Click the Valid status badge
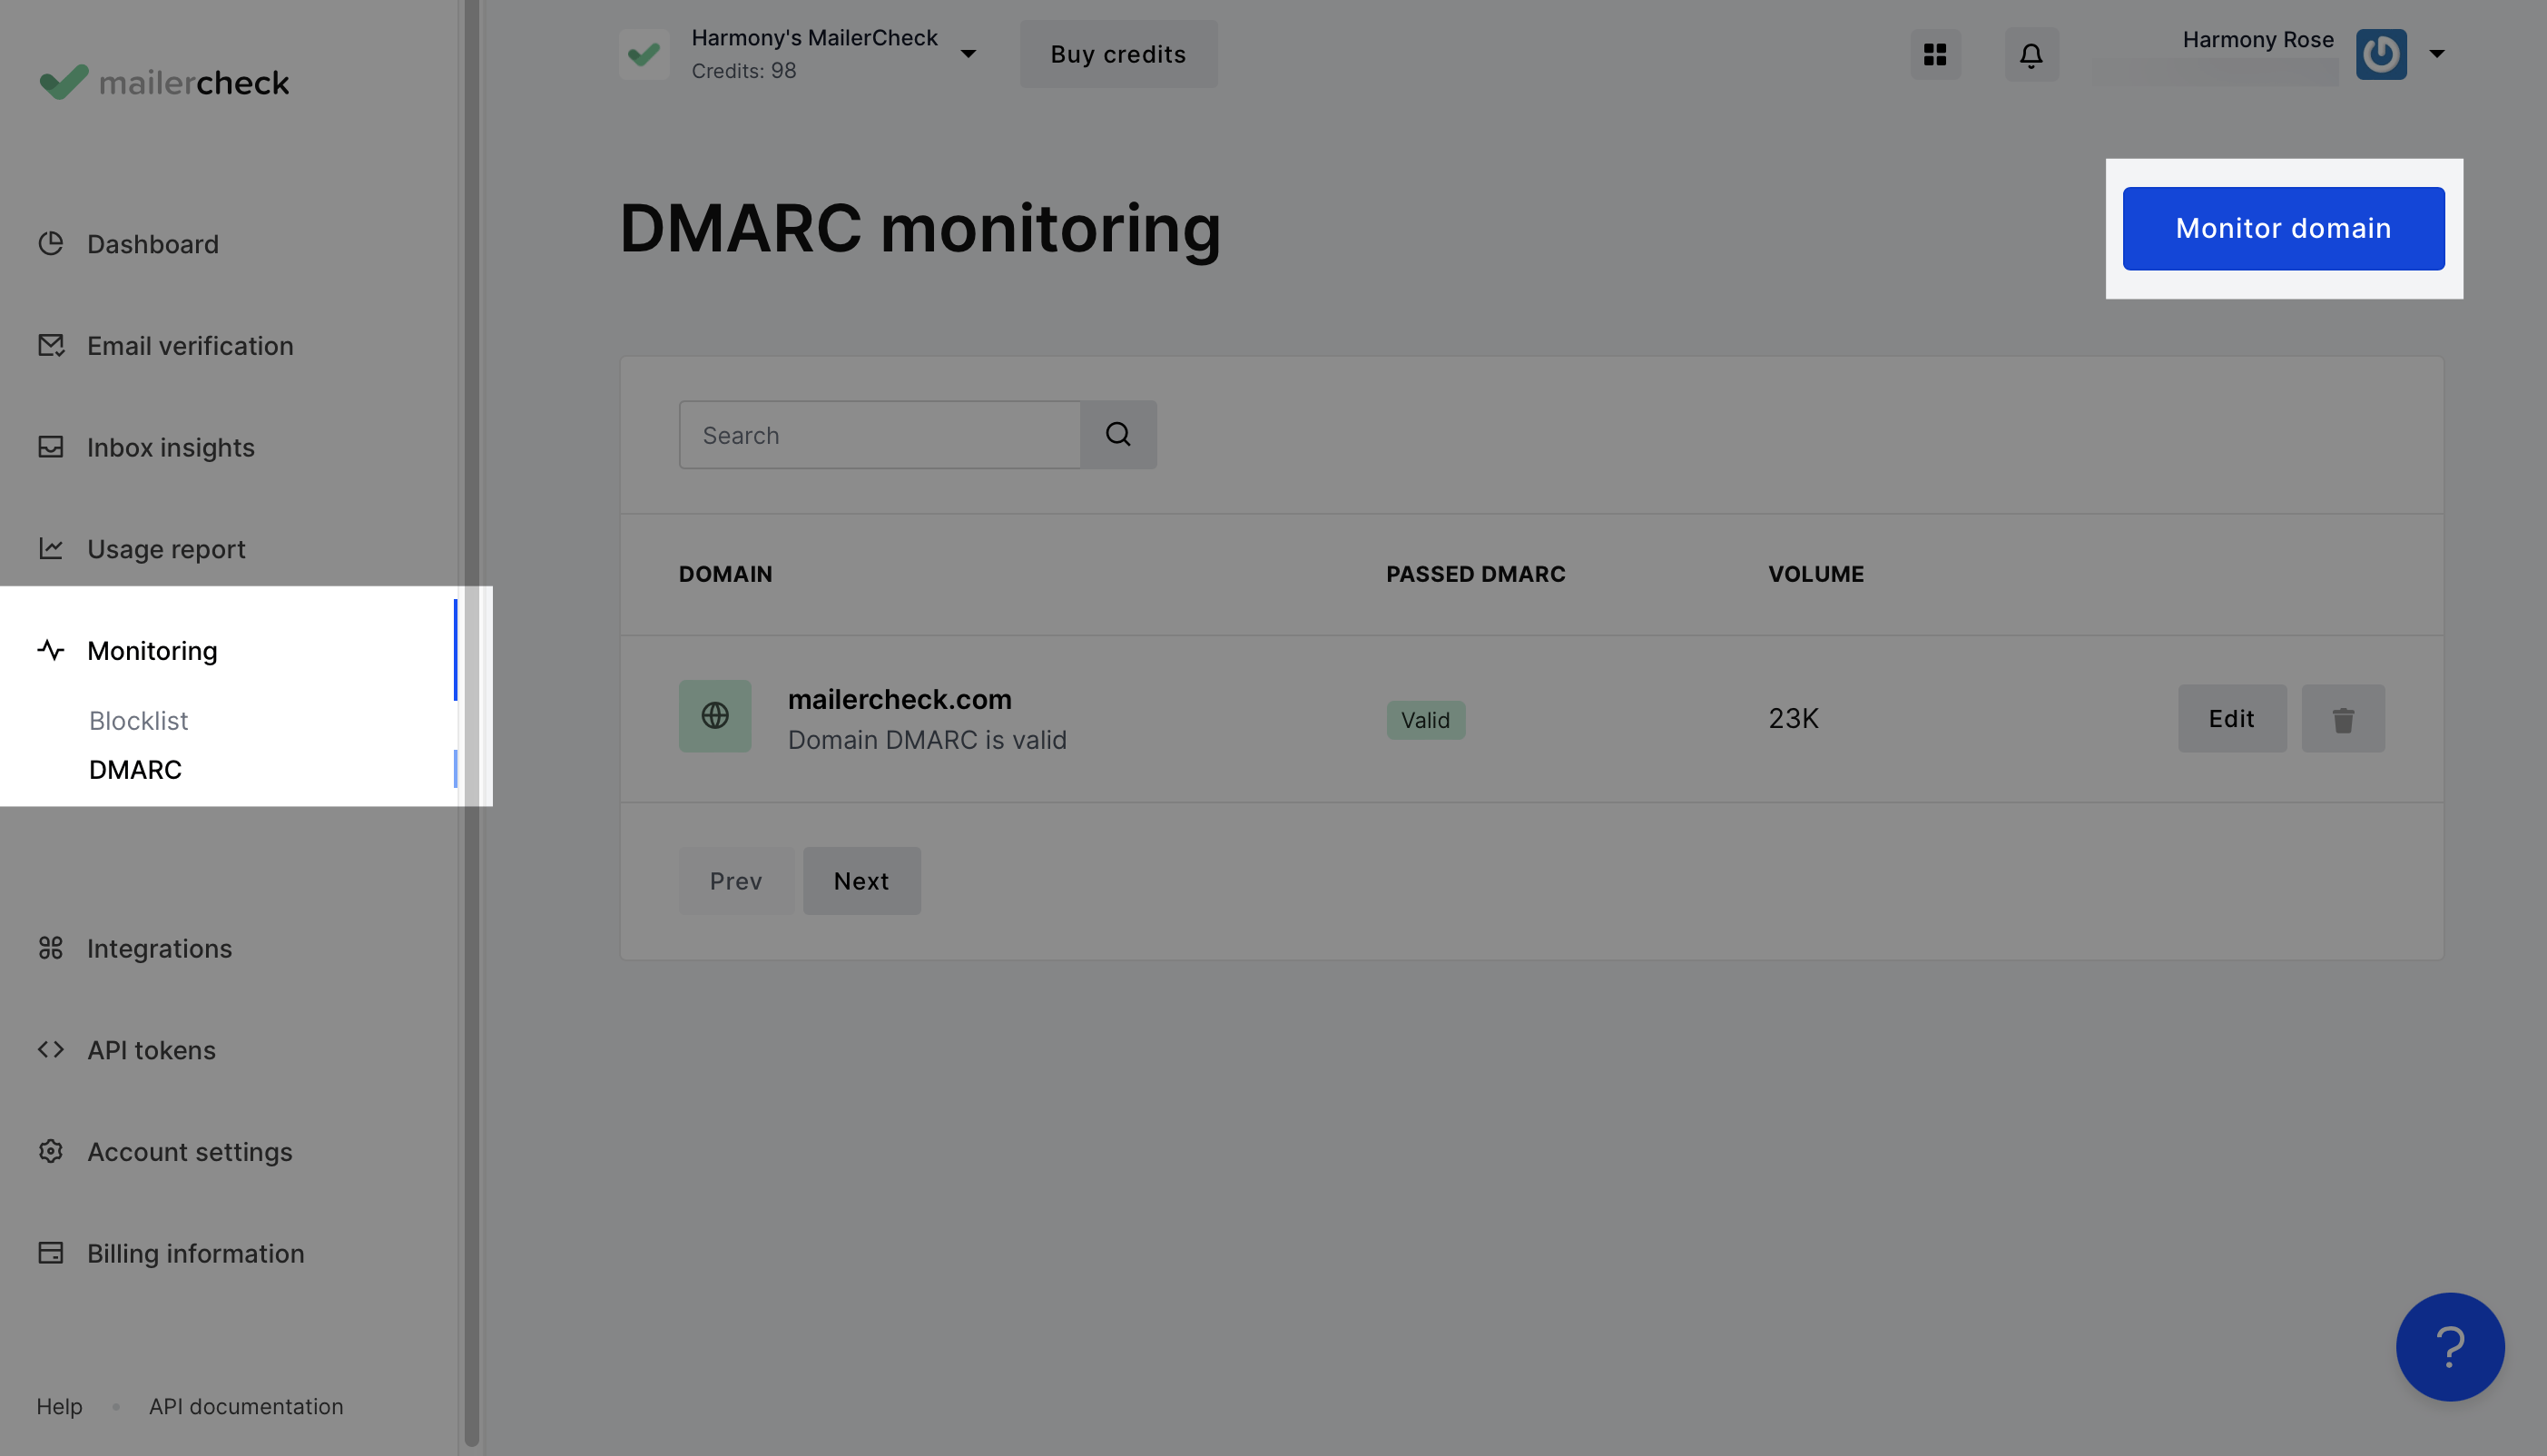Viewport: 2547px width, 1456px height. 1425,719
